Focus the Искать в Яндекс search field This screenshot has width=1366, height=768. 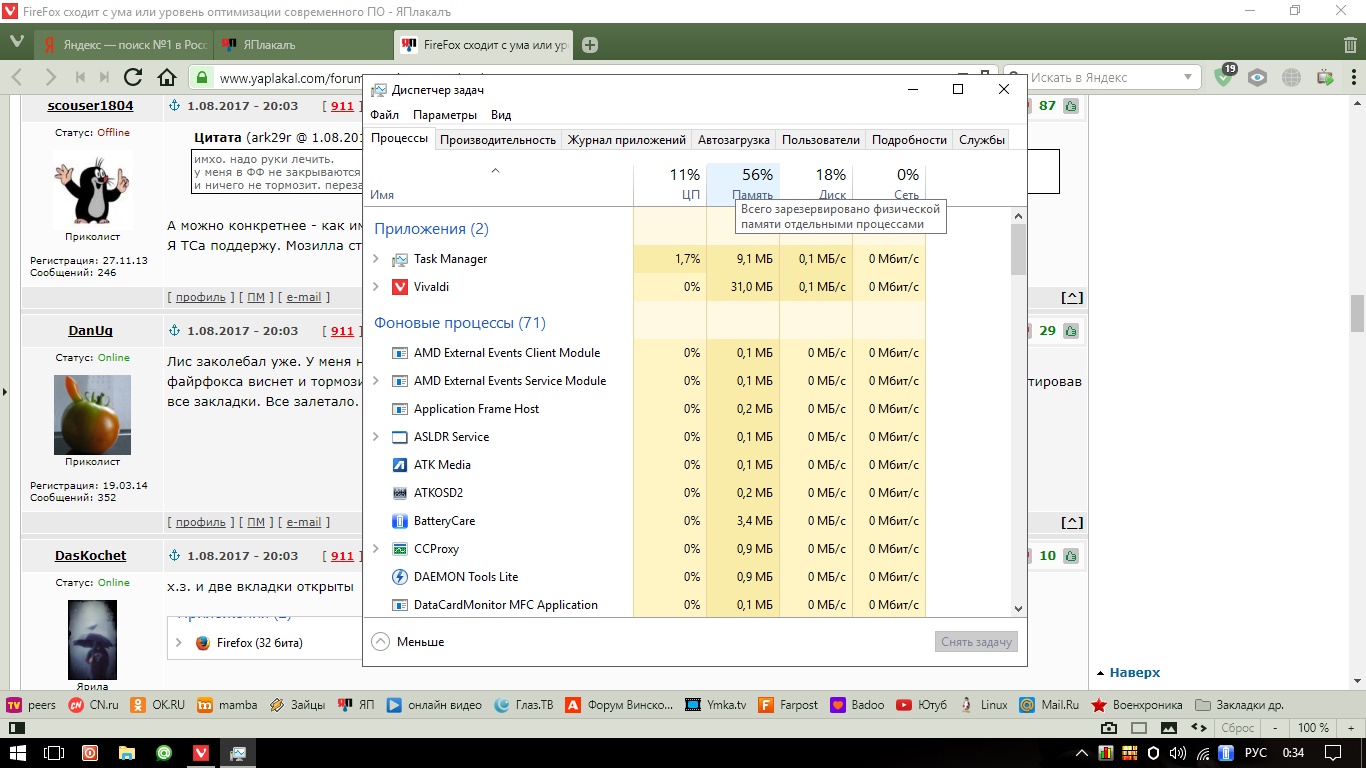pos(1104,77)
